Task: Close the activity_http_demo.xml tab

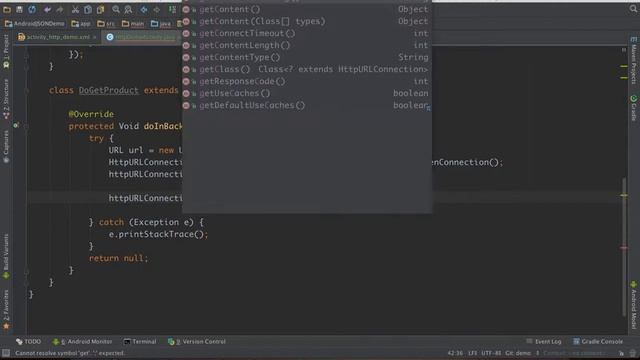Action: 95,37
